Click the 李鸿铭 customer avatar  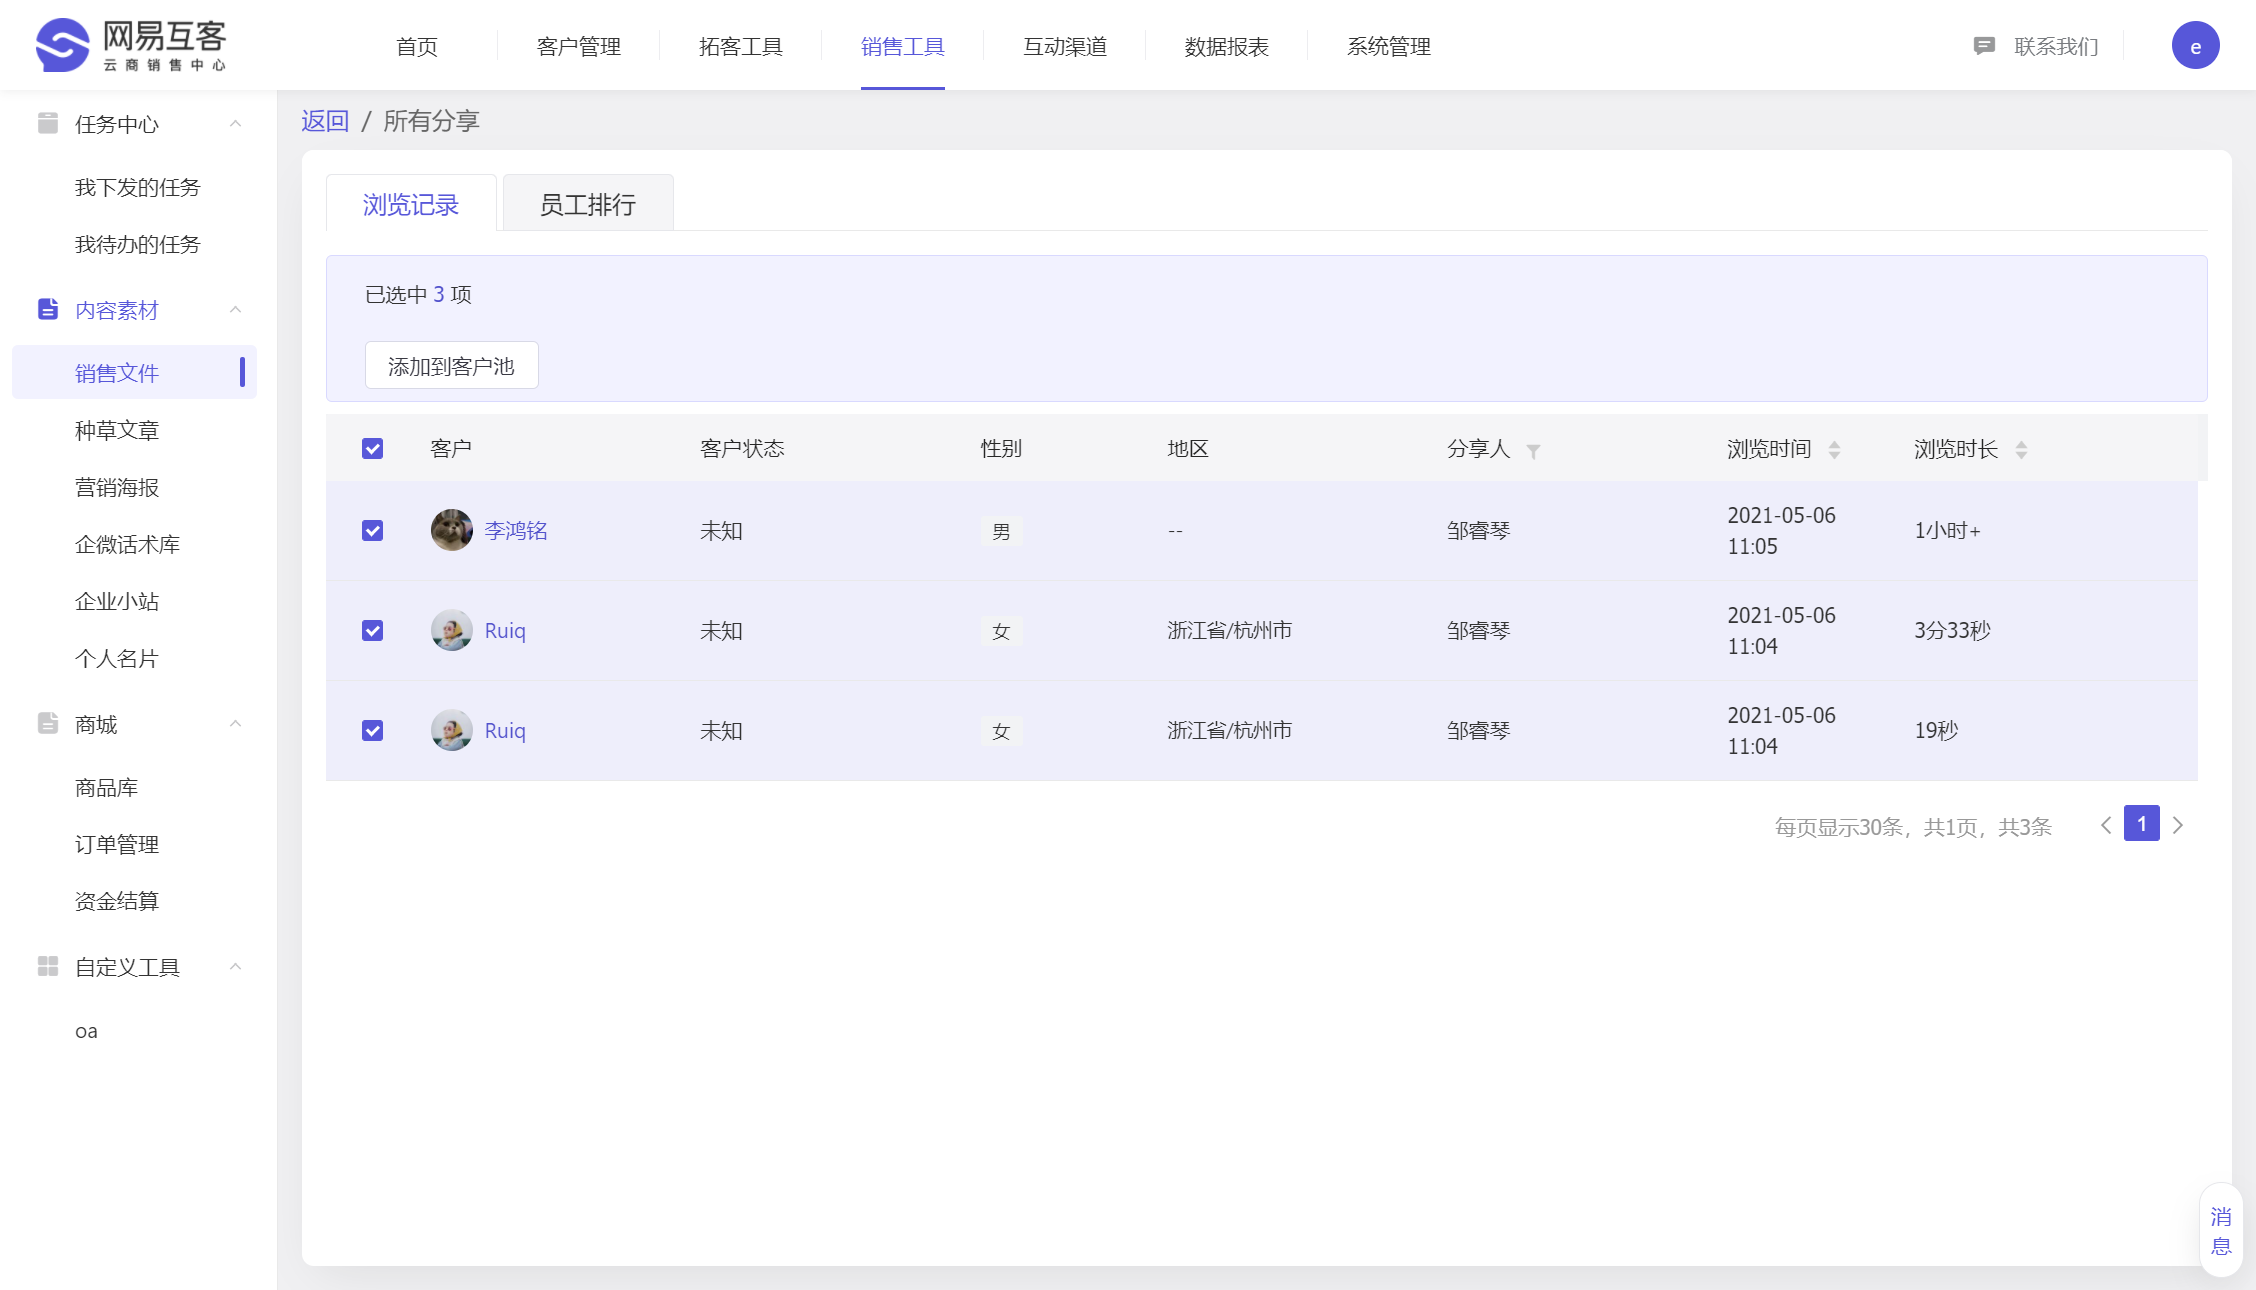click(452, 530)
